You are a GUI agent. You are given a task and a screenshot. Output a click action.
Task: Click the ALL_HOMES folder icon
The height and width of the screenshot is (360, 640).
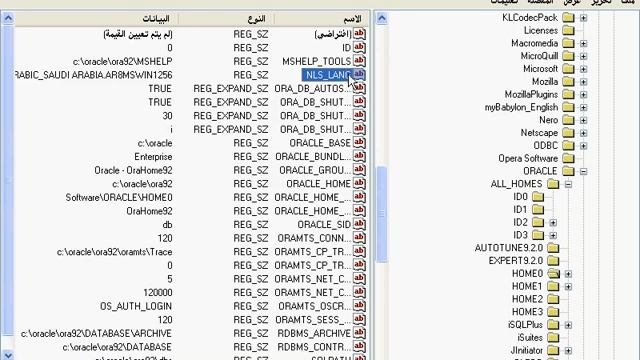click(553, 184)
